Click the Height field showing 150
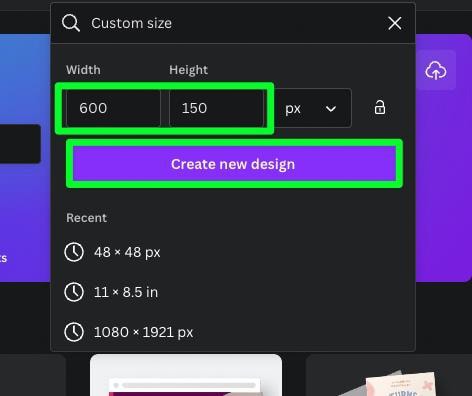Viewport: 472px width, 396px height. (x=216, y=108)
